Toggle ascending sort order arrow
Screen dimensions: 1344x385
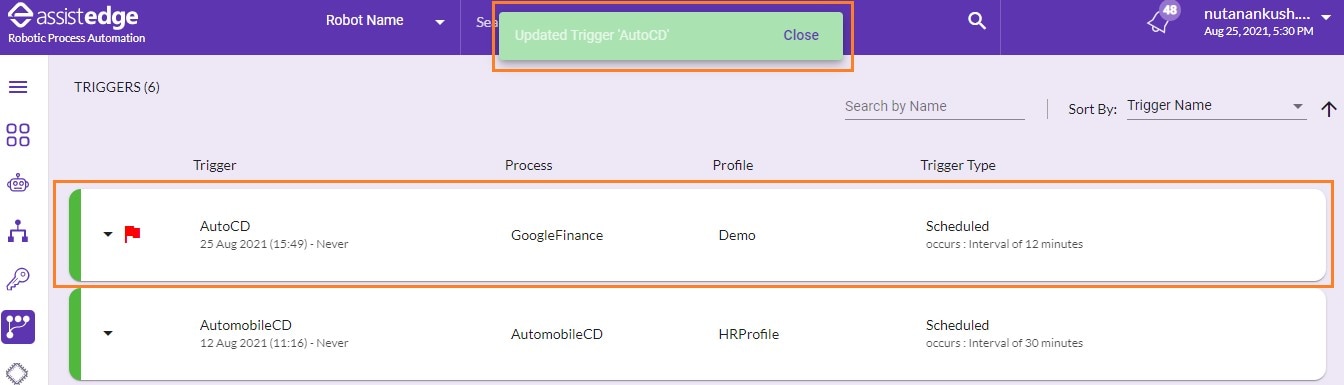(x=1328, y=108)
